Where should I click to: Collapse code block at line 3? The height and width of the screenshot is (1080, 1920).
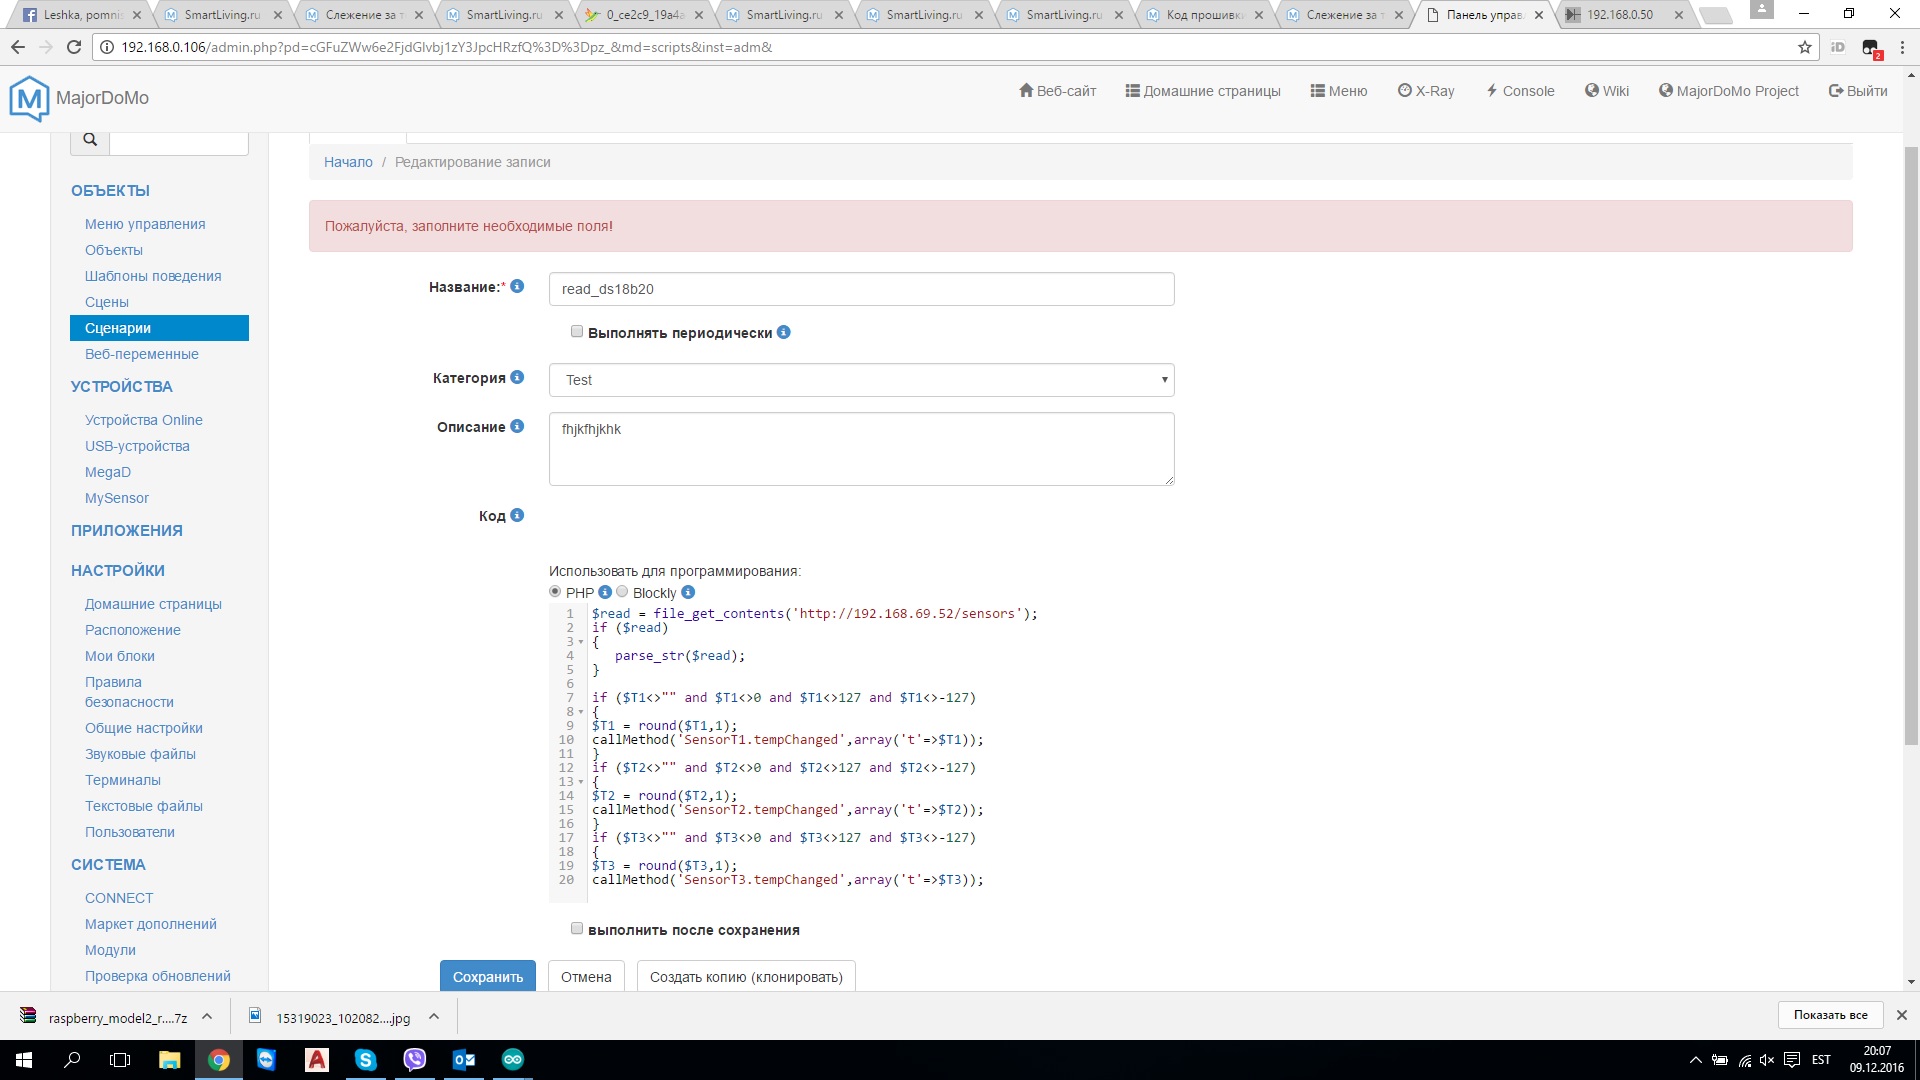(581, 642)
